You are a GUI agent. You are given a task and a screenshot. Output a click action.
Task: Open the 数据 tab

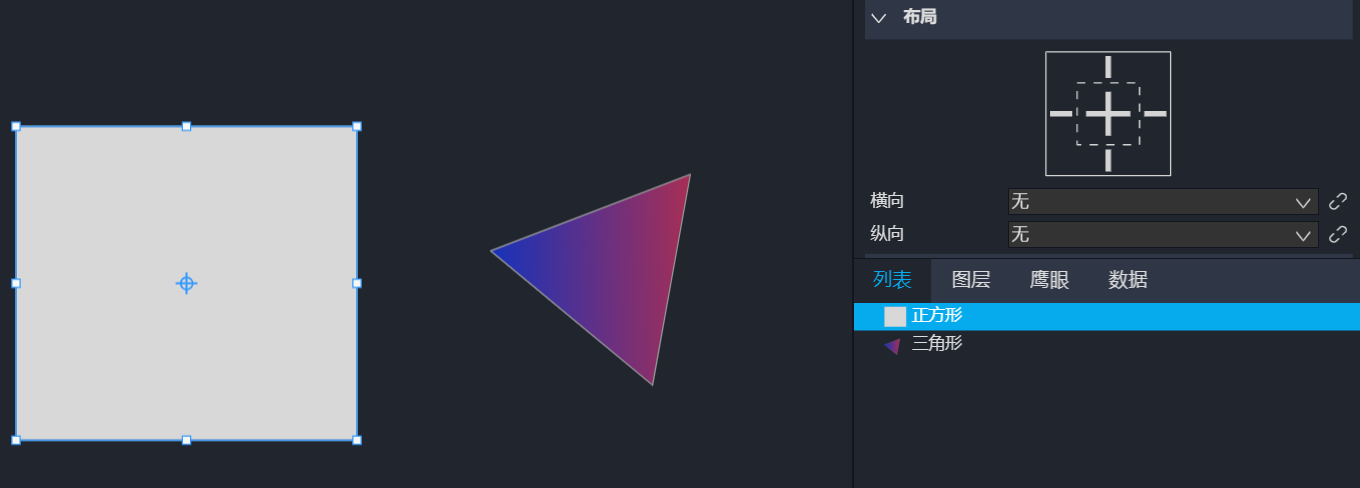coord(1128,280)
